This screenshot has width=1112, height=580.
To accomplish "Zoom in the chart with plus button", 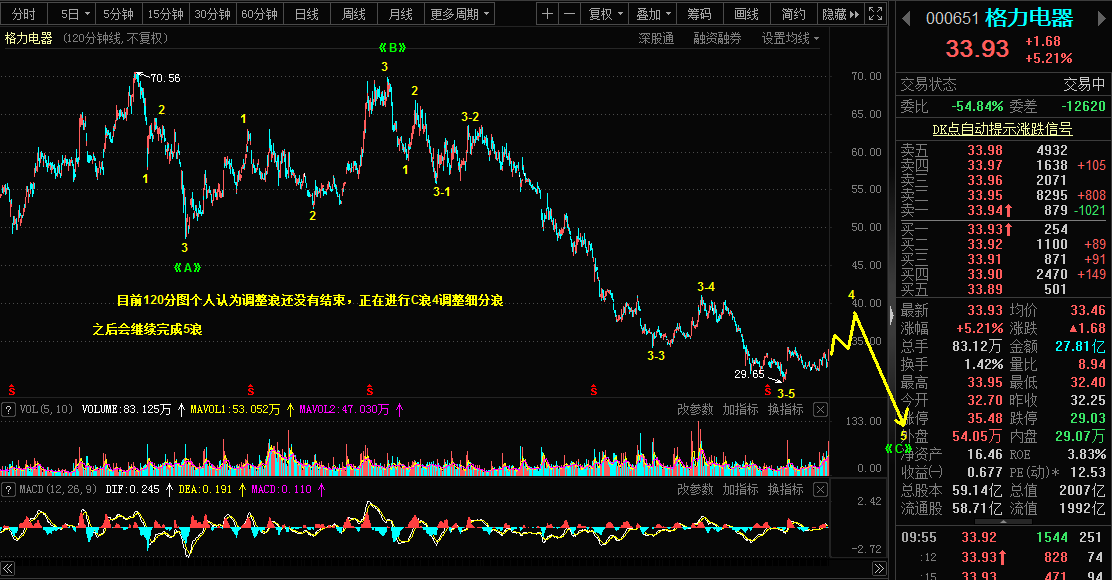I will pos(547,13).
